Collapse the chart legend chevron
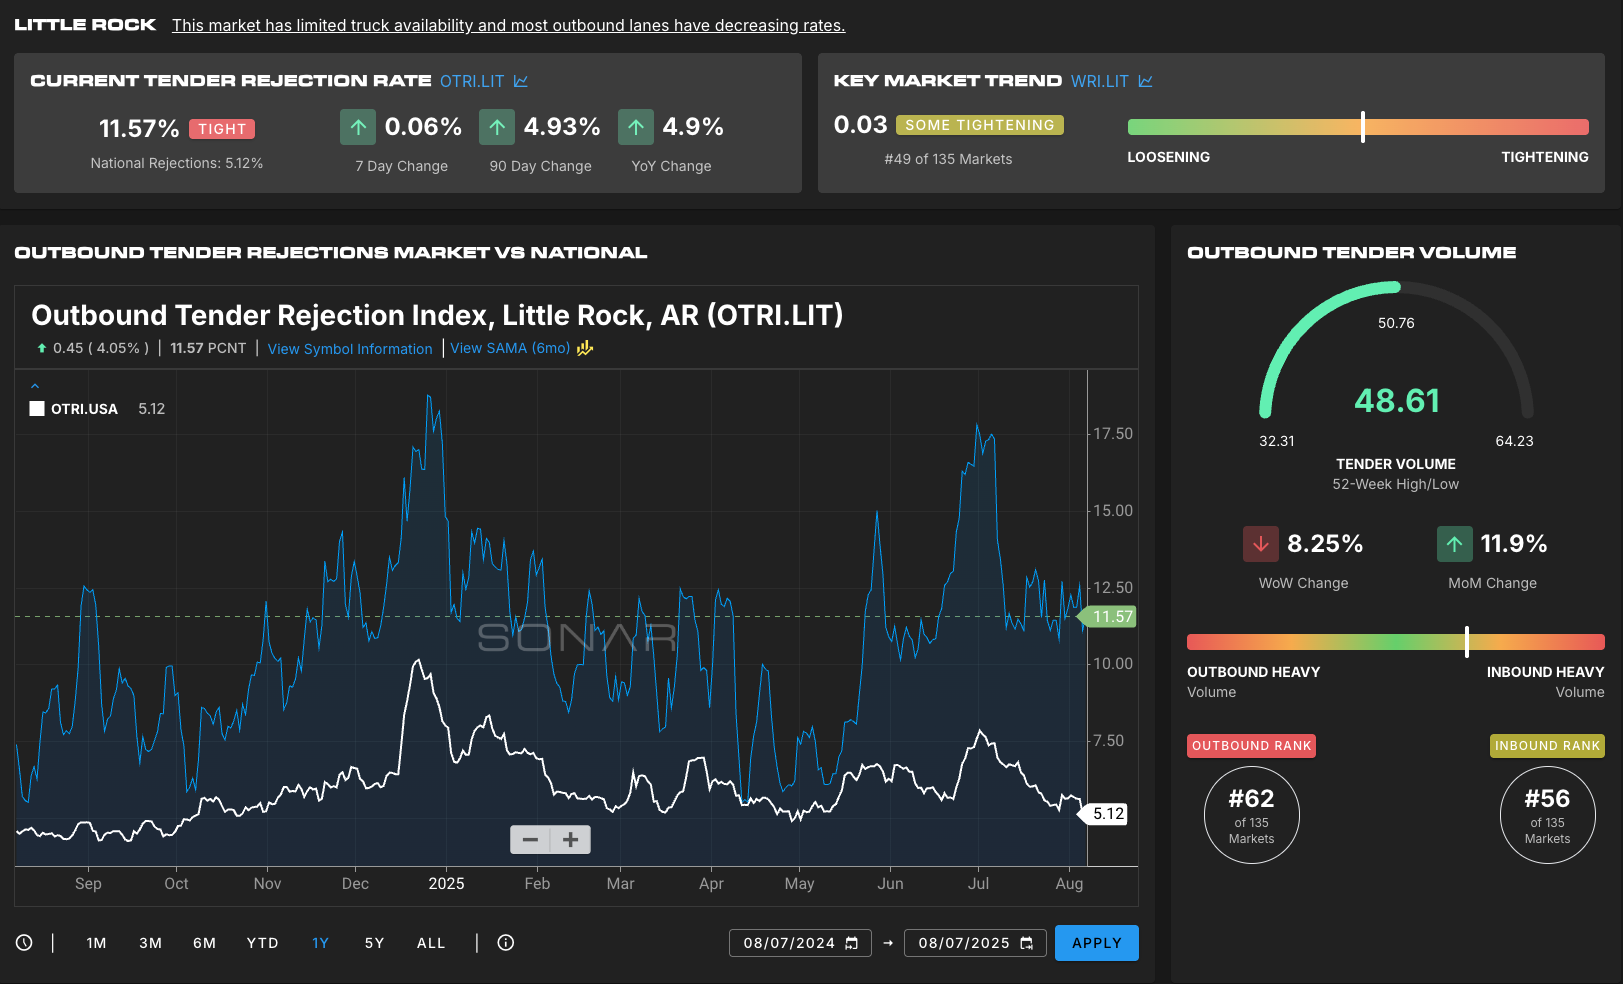This screenshot has height=984, width=1623. pos(35,385)
